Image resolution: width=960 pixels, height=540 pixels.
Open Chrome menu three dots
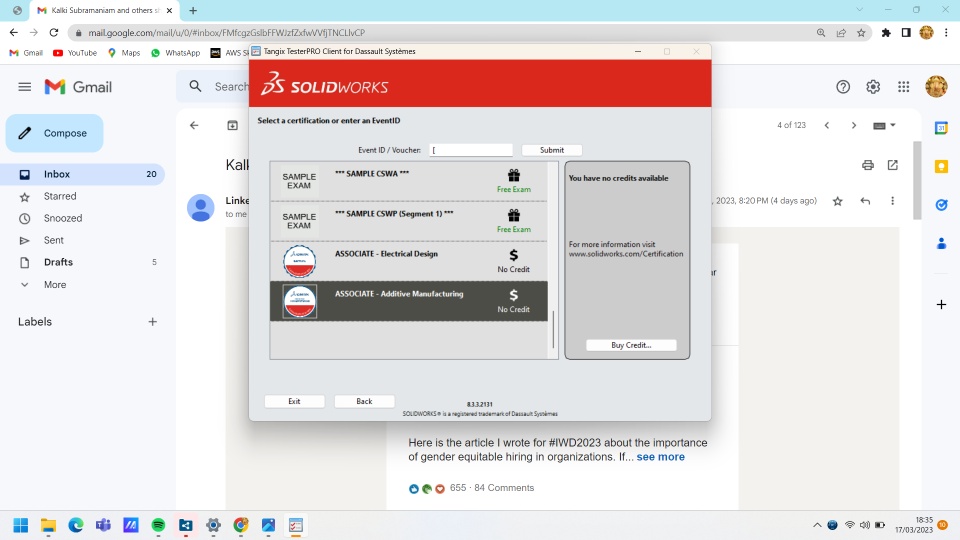coord(947,33)
